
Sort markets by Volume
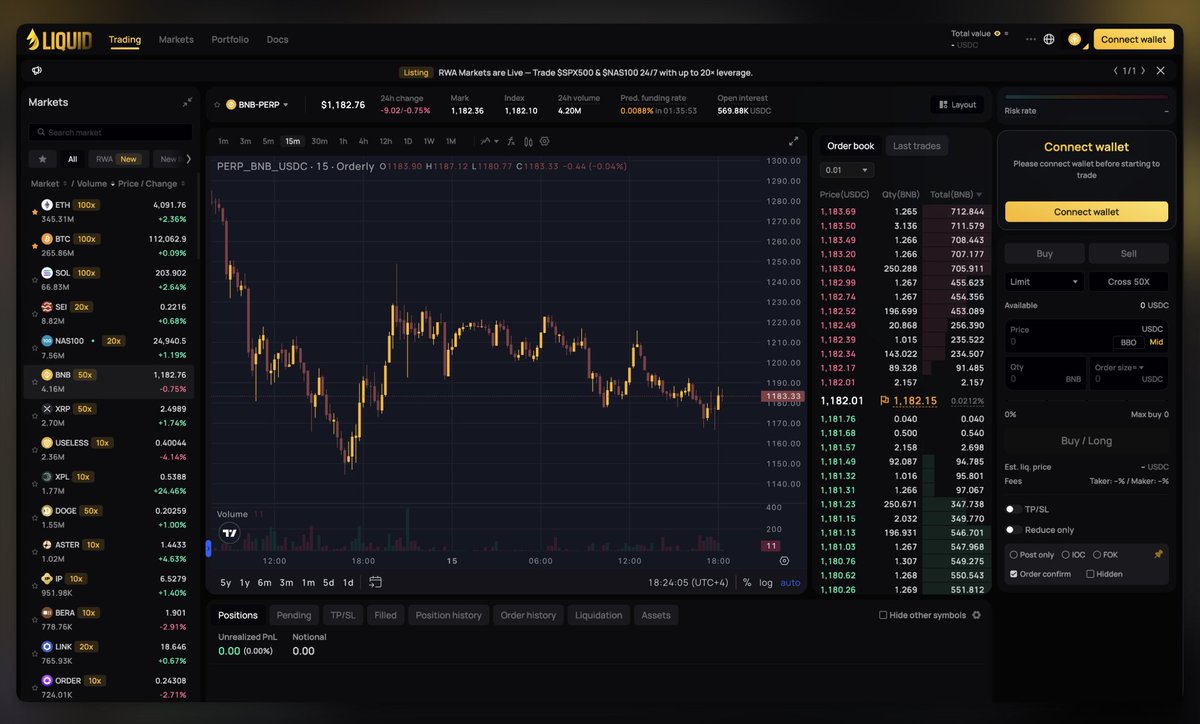click(94, 184)
